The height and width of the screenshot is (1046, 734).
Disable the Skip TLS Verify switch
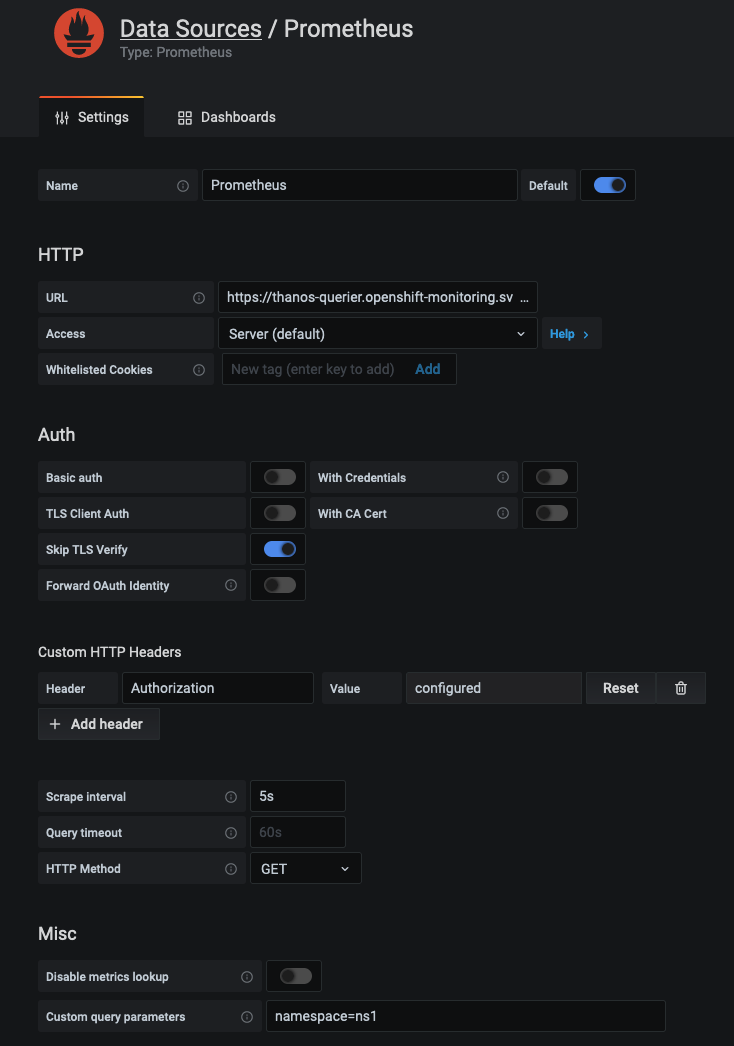[x=280, y=550]
